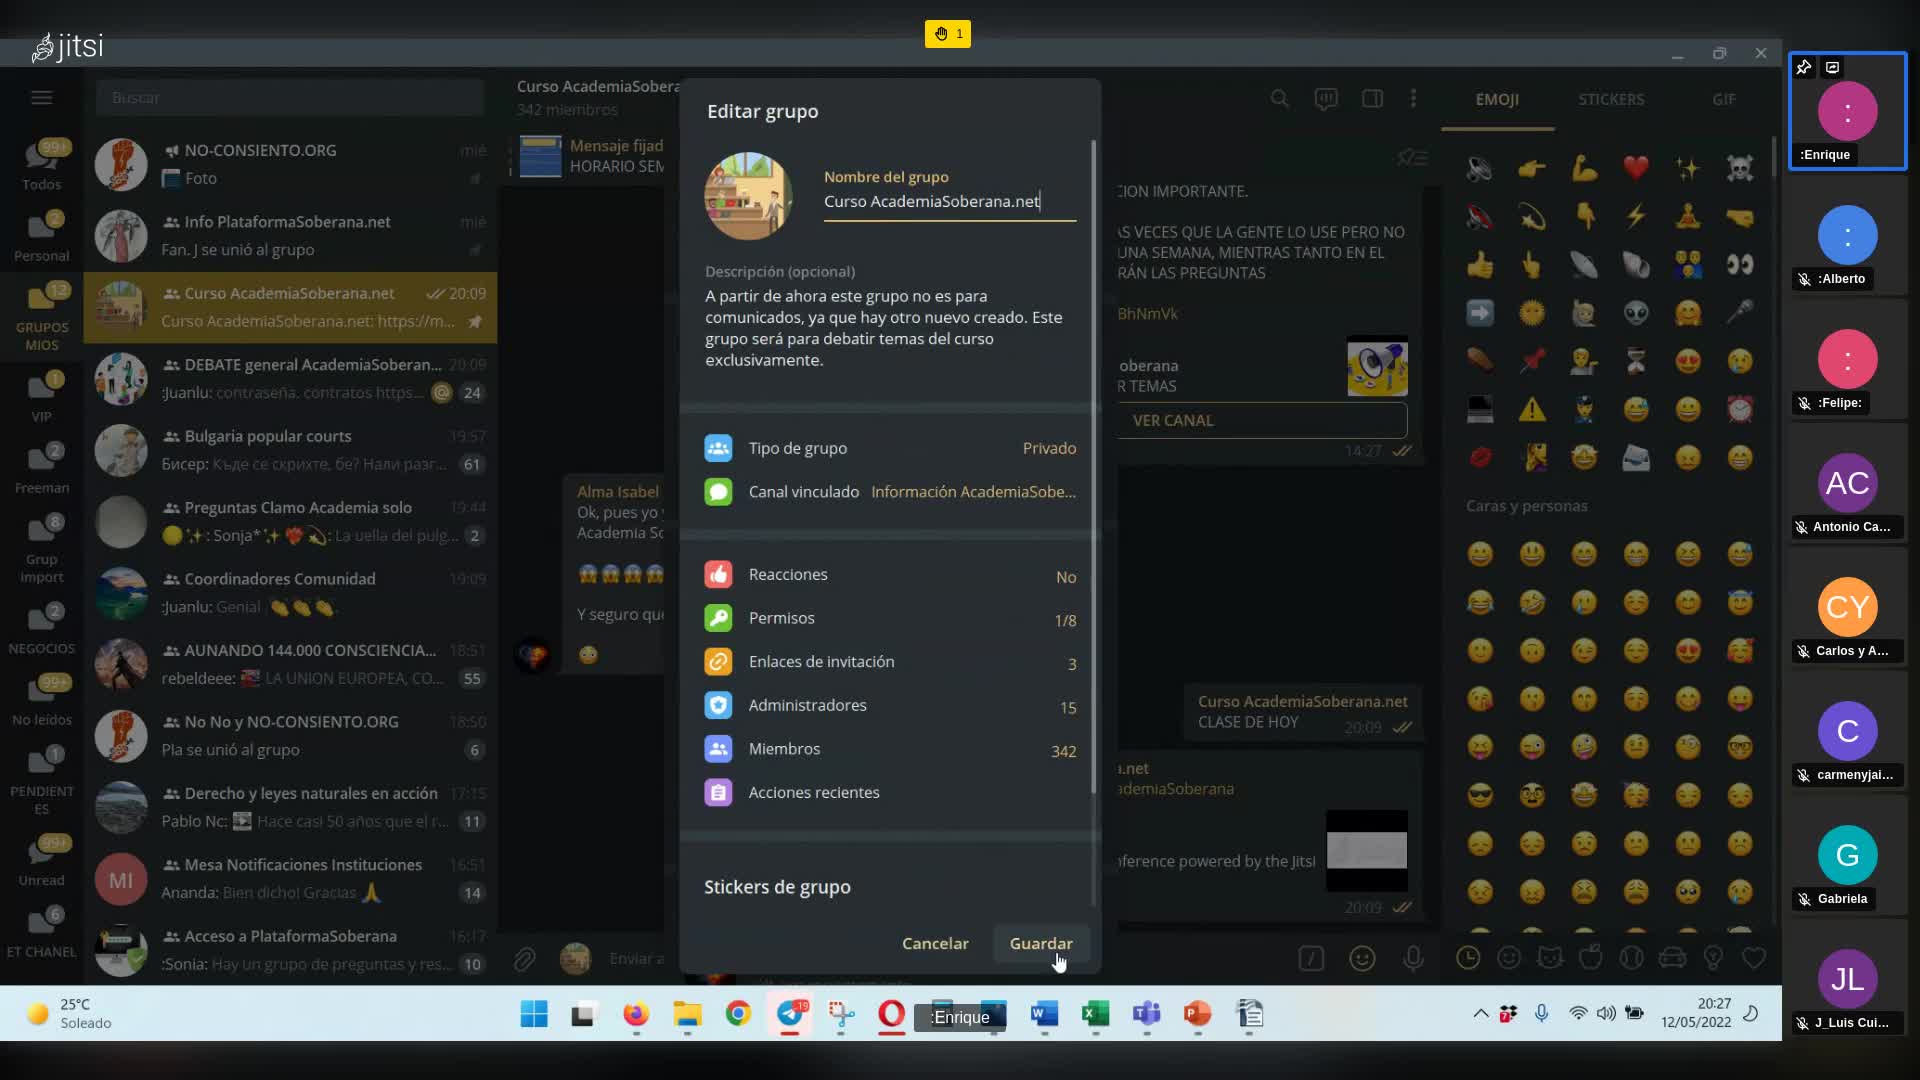Viewport: 1920px width, 1080px height.
Task: Pick the alarm clock emoji
Action: [x=1740, y=409]
